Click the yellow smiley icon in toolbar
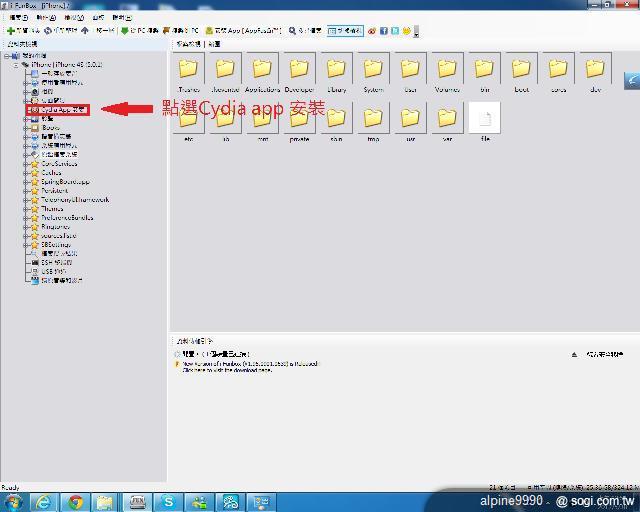640x512 pixels. tap(407, 31)
